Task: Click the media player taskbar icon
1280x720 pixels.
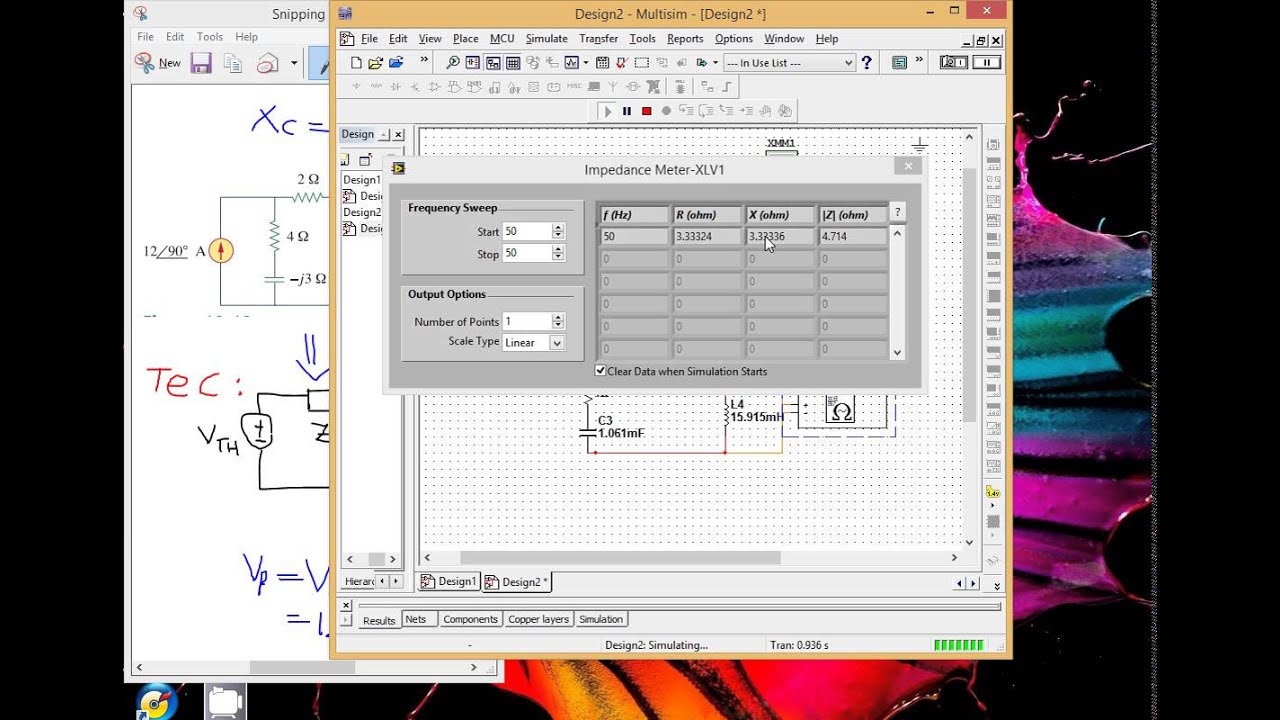Action: tap(157, 702)
